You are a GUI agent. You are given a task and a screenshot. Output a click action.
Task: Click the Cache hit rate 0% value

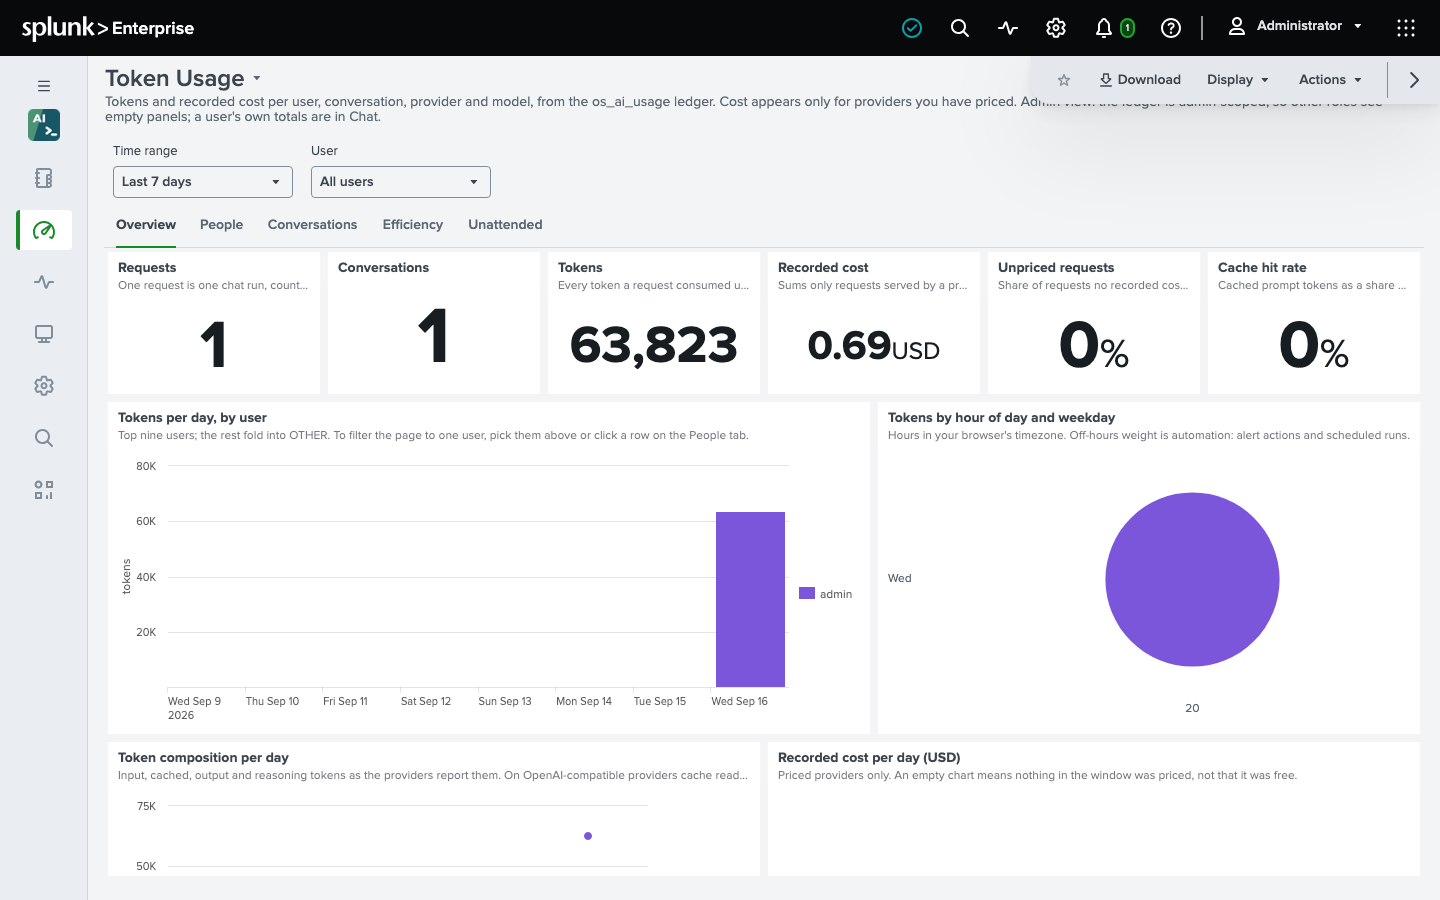tap(1314, 346)
